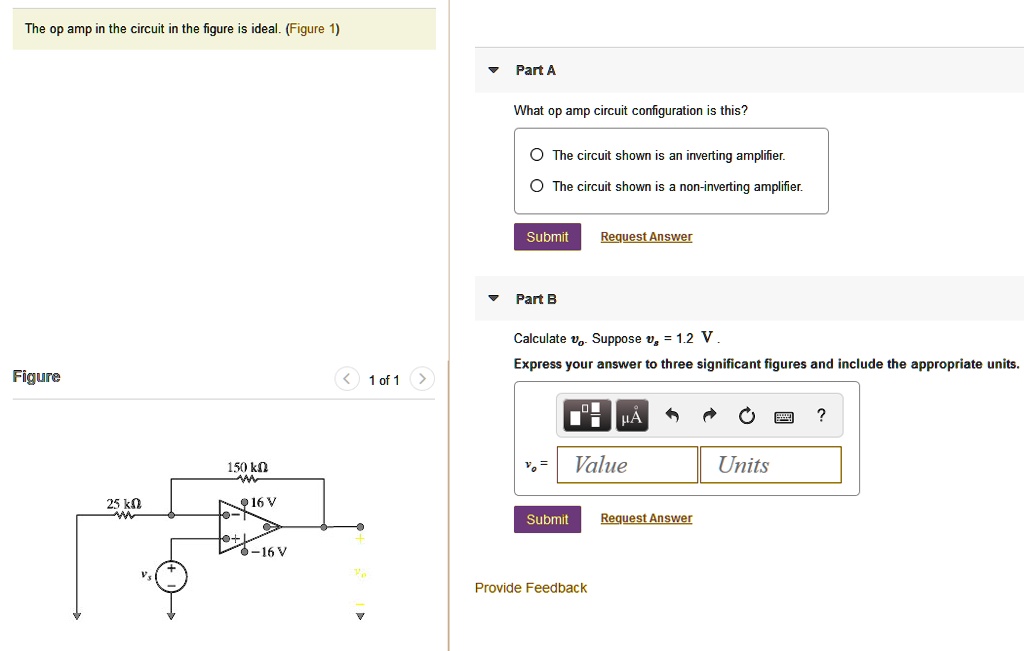Screen dimensions: 1024x651
Task: Collapse the Part A section
Action: click(492, 70)
